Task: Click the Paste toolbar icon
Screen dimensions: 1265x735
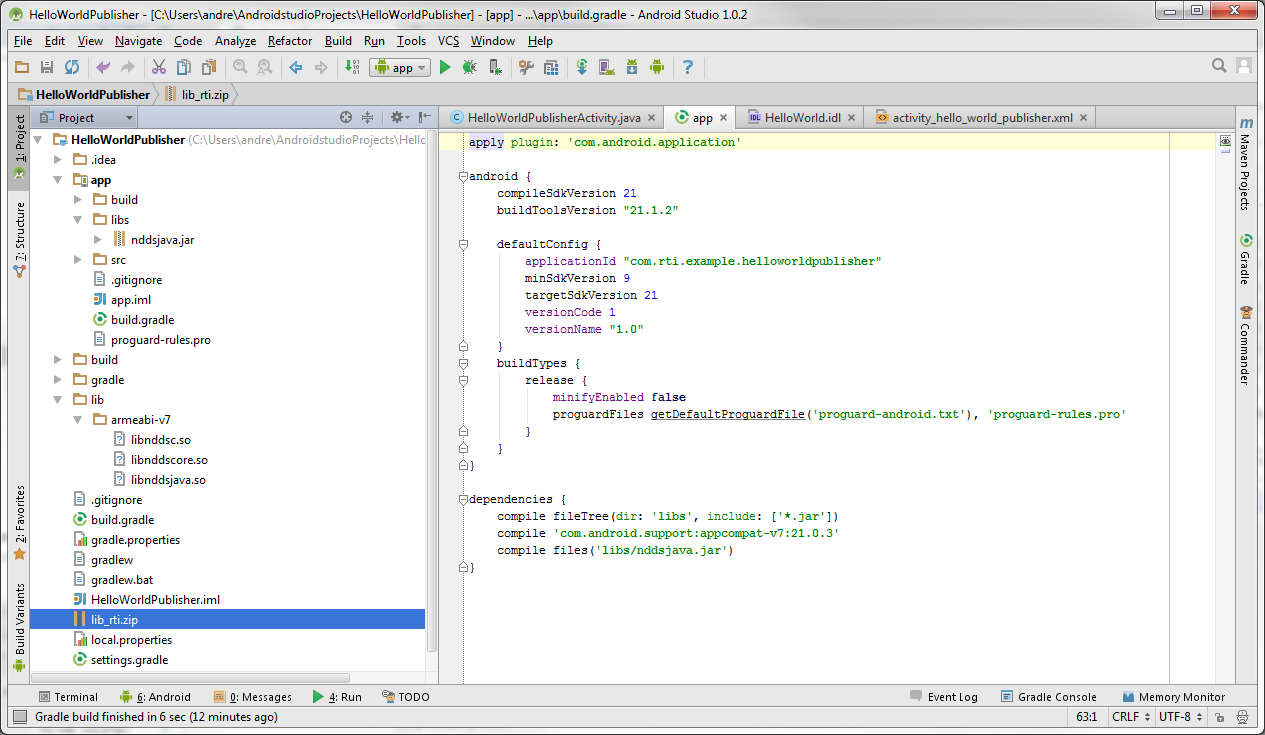Action: click(x=208, y=67)
